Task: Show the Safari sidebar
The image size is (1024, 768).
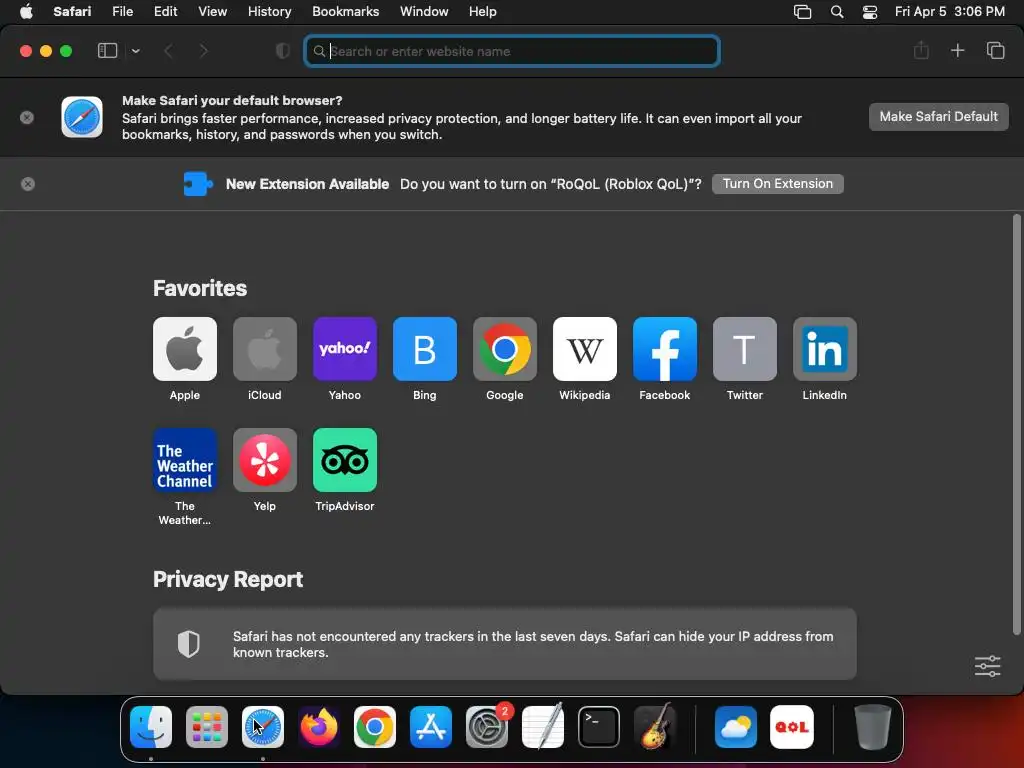Action: pyautogui.click(x=107, y=51)
